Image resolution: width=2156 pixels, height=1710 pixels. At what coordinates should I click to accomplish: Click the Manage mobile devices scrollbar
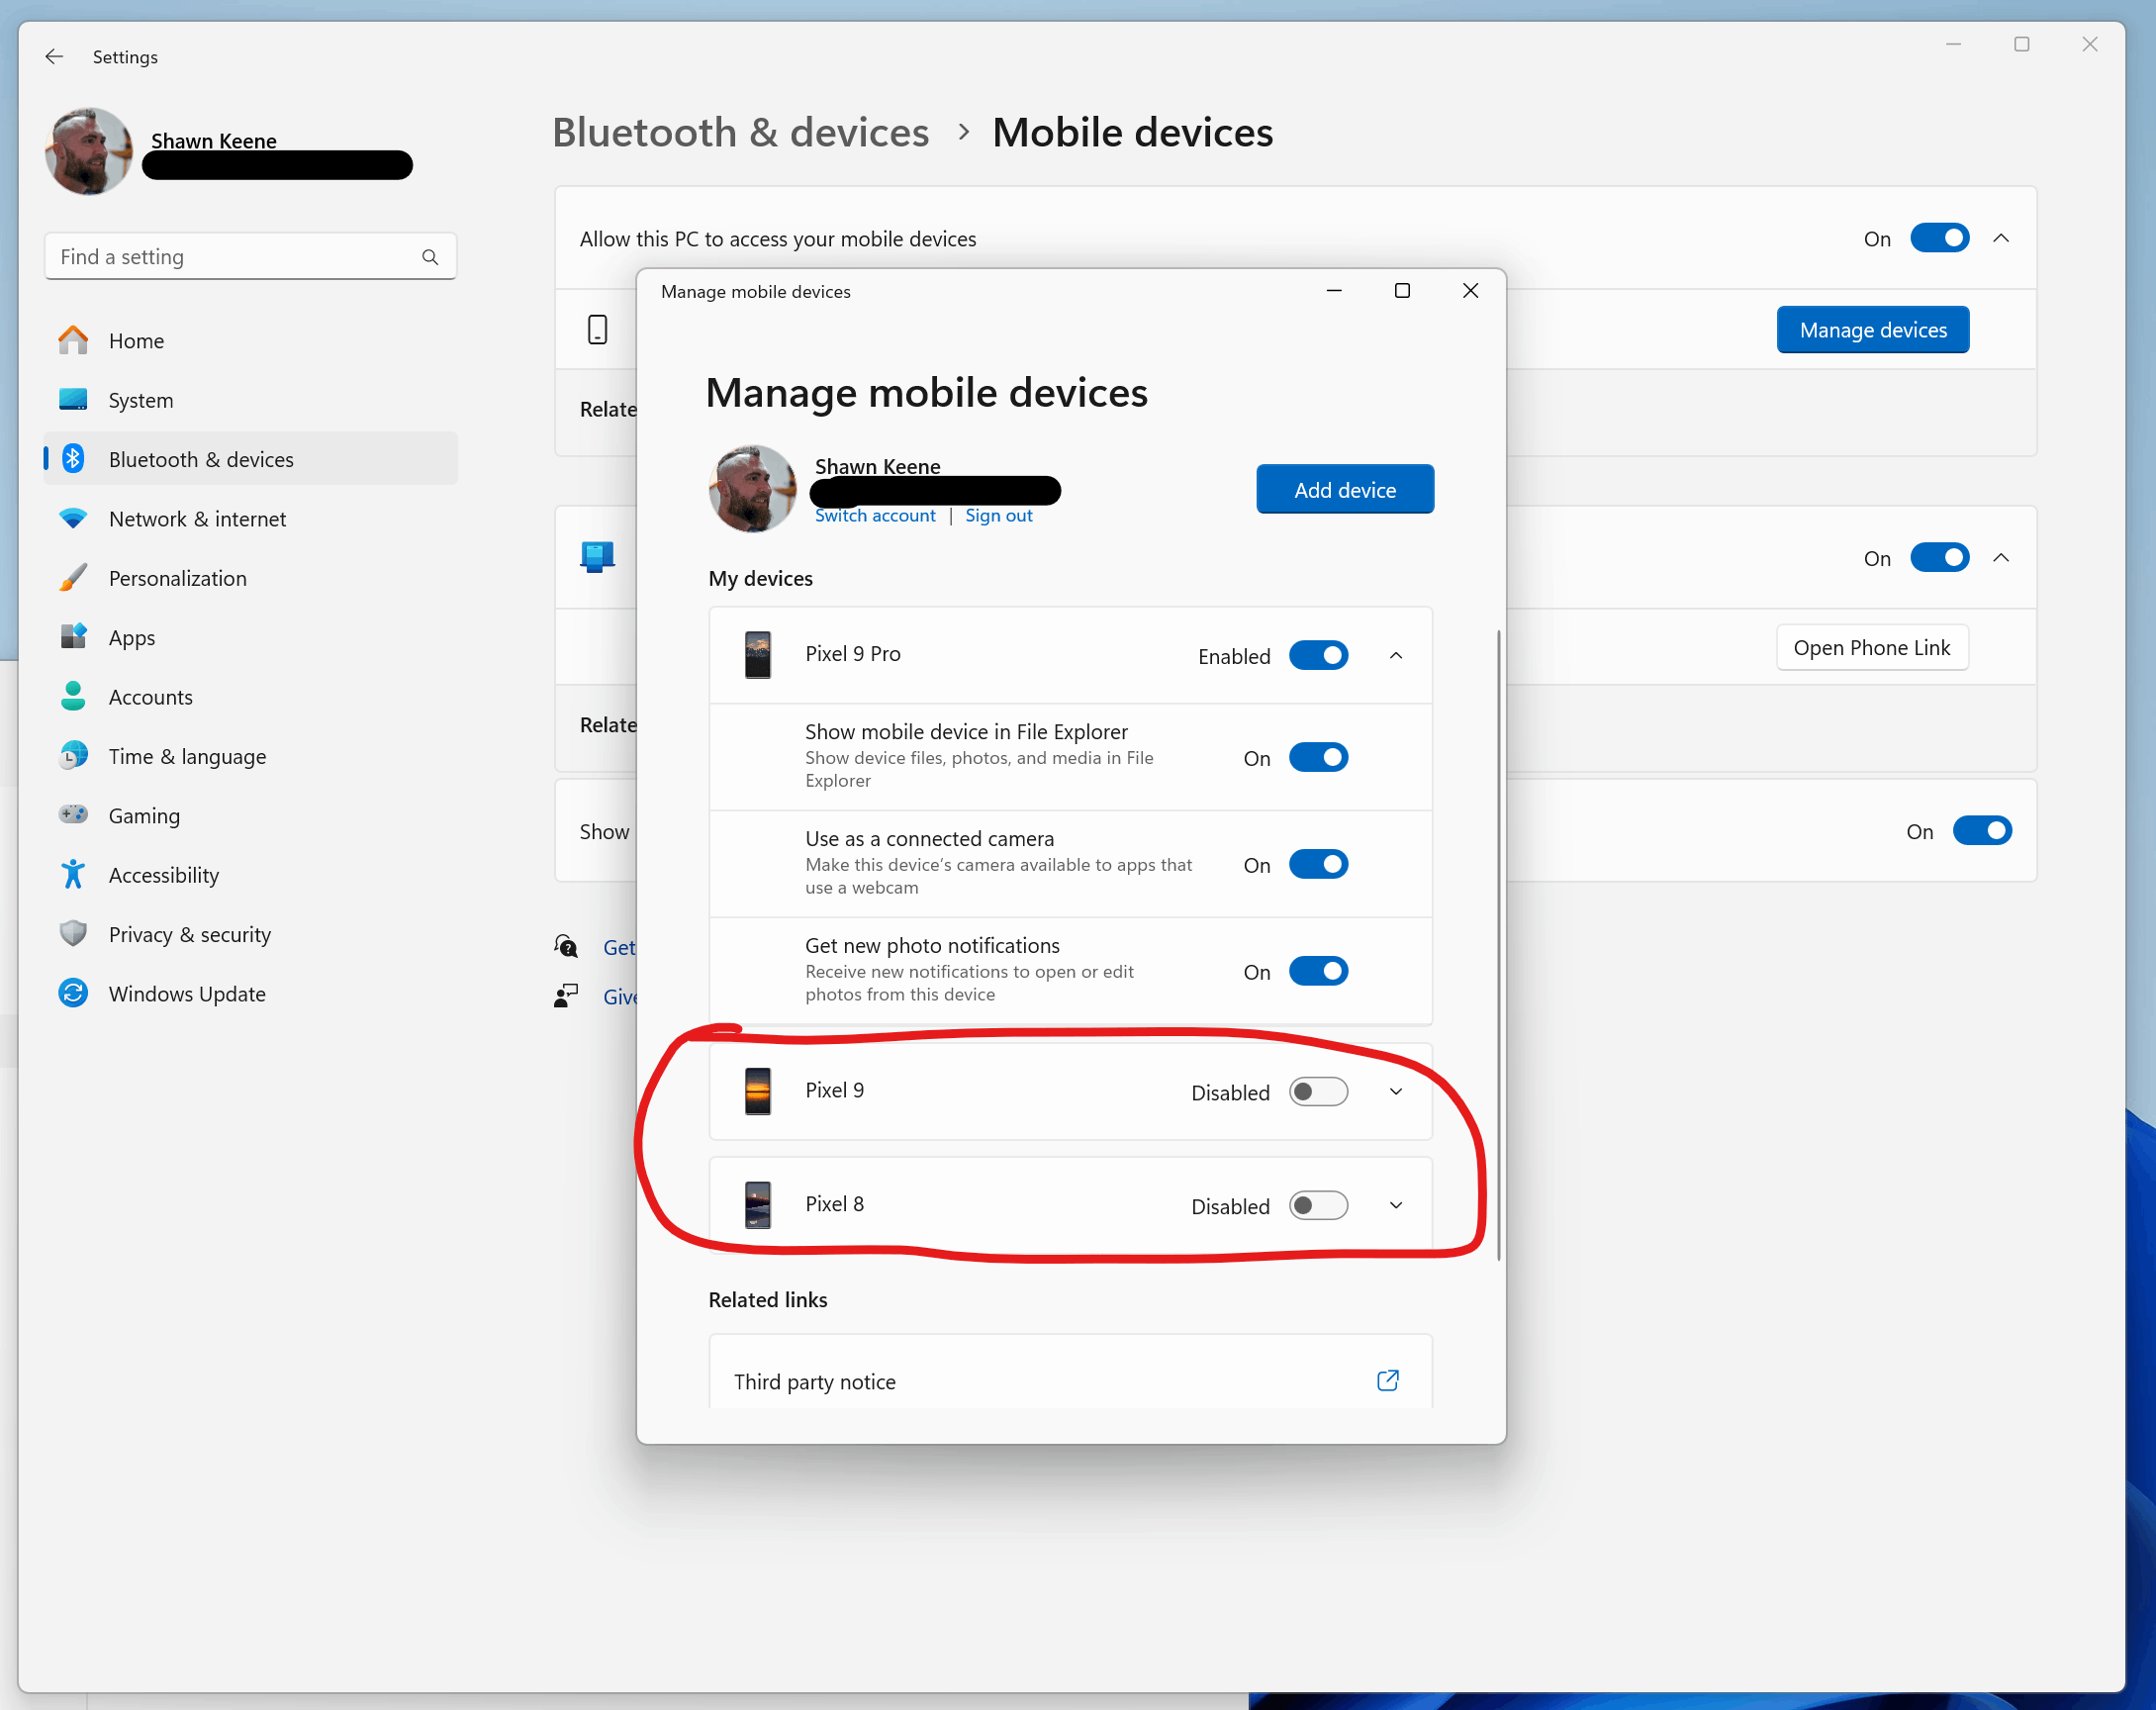pyautogui.click(x=1497, y=944)
